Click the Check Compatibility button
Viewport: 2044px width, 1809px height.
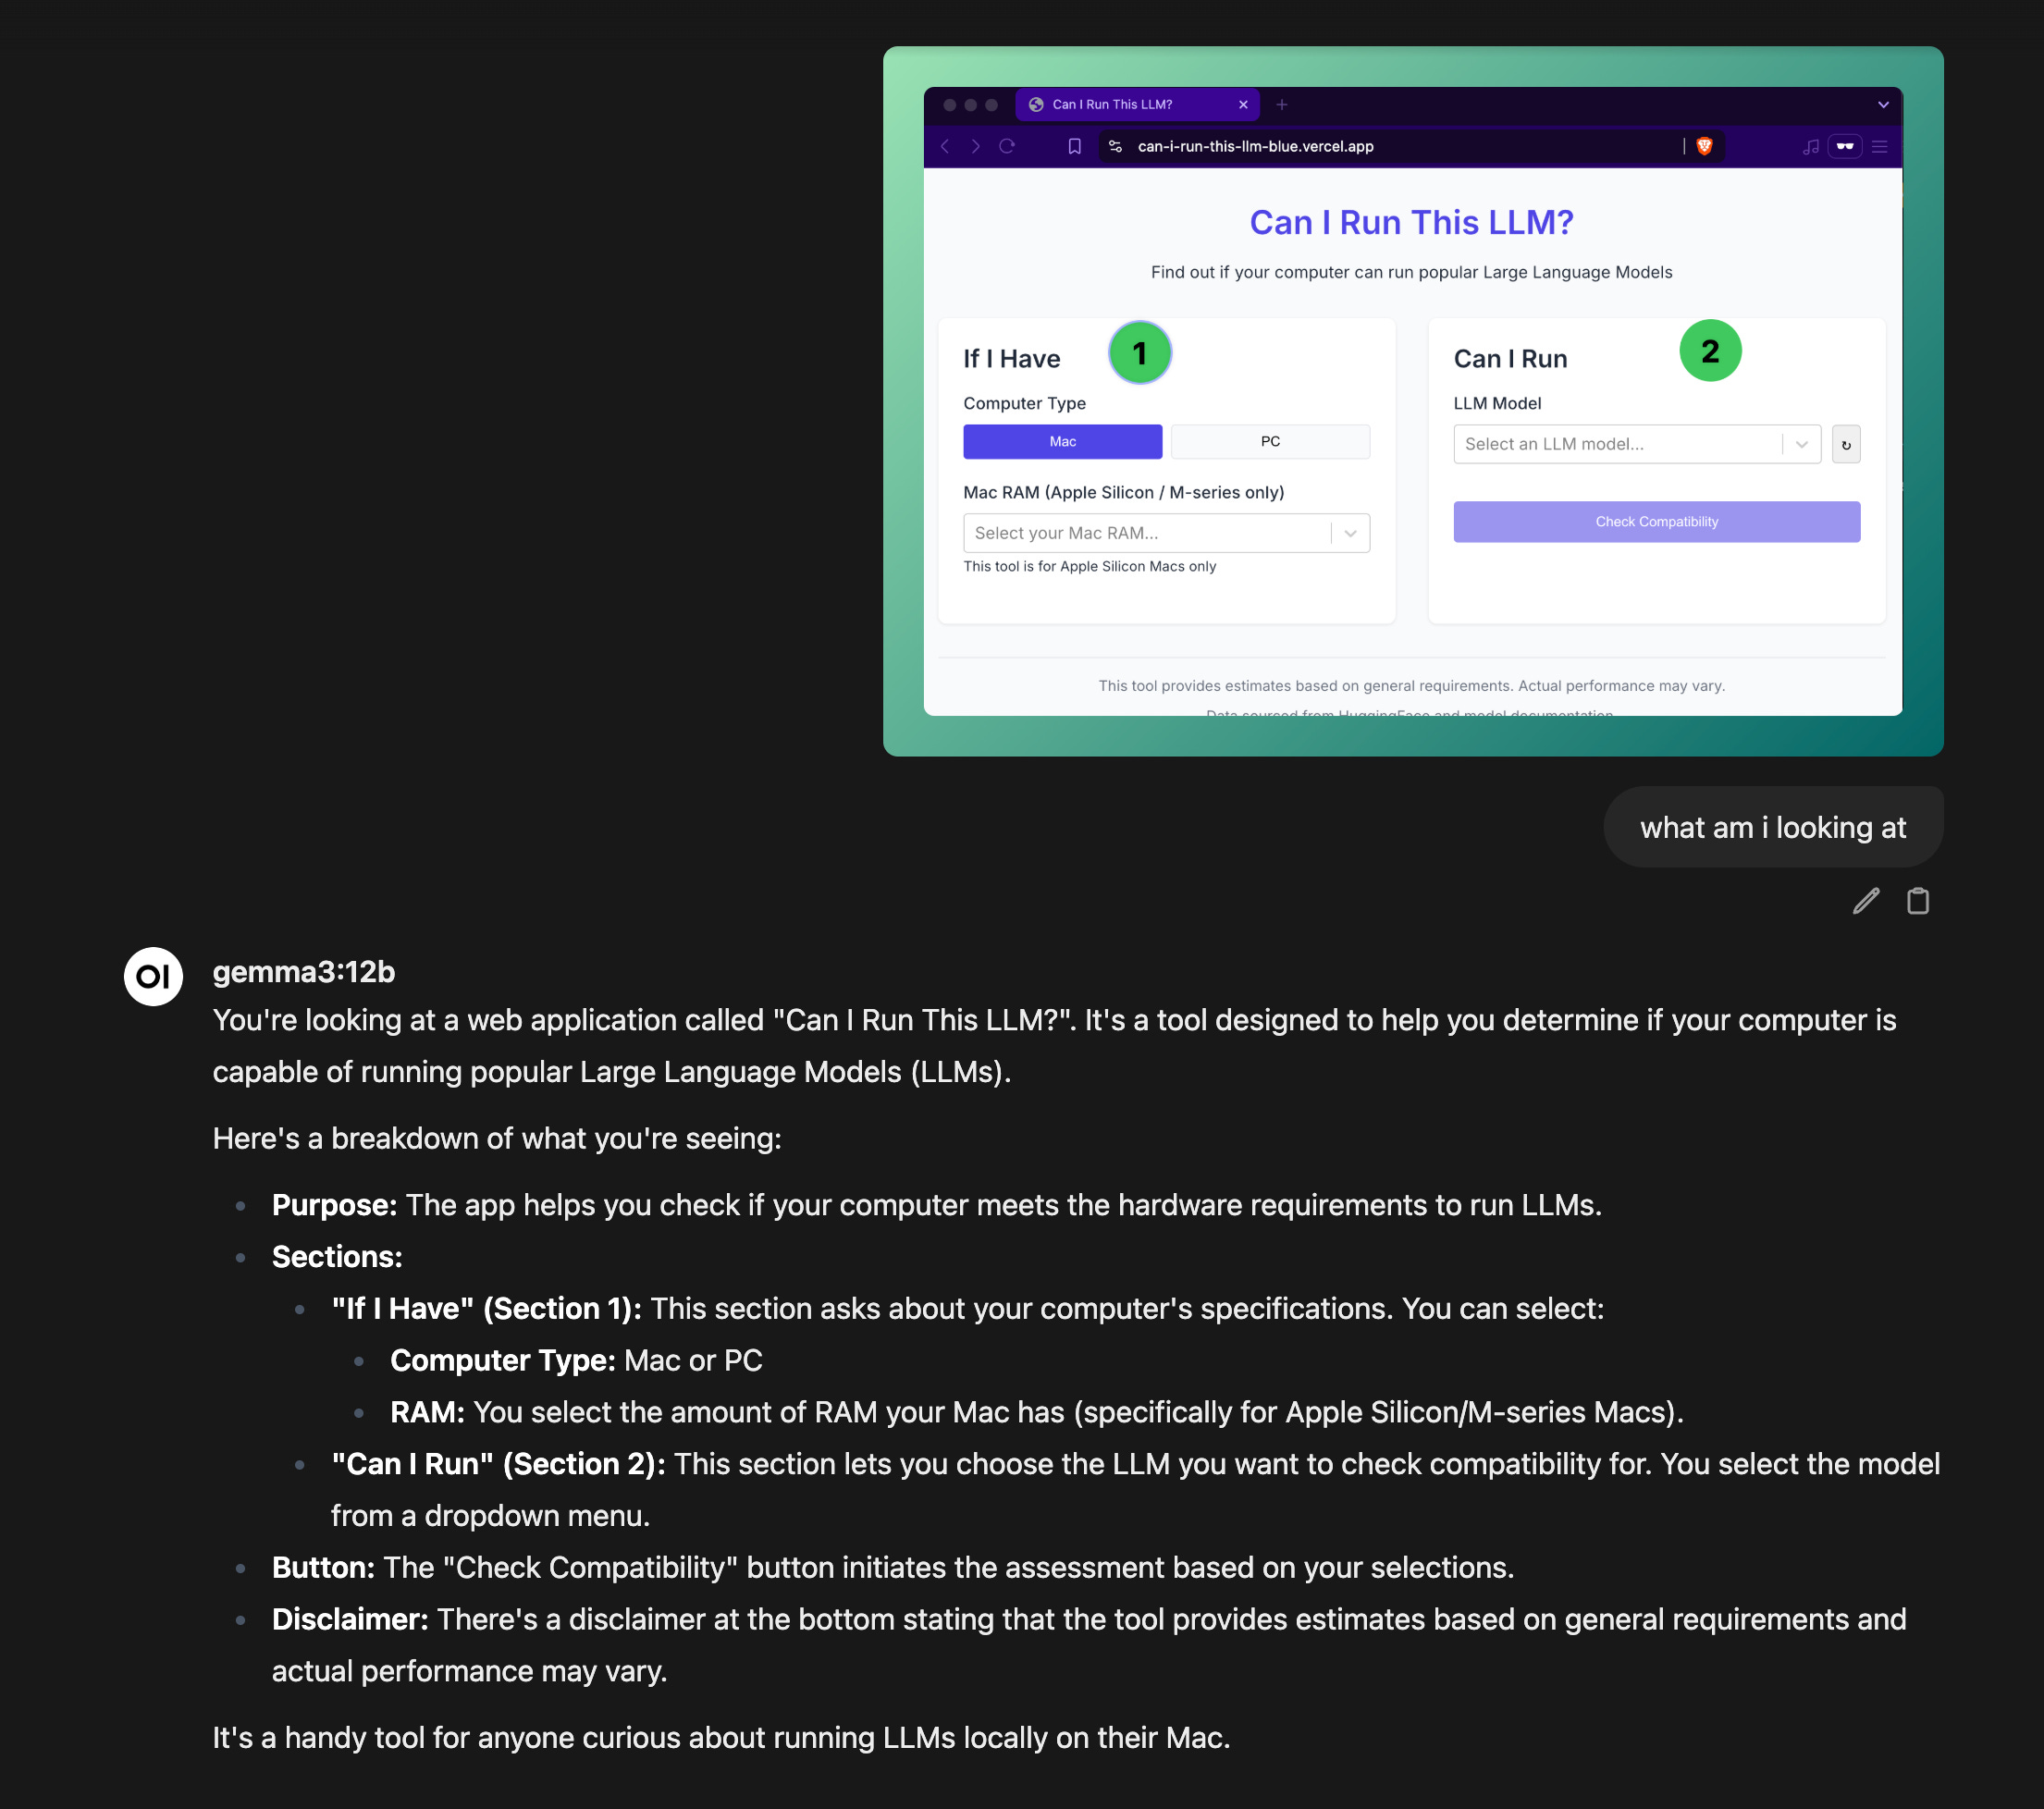tap(1656, 522)
